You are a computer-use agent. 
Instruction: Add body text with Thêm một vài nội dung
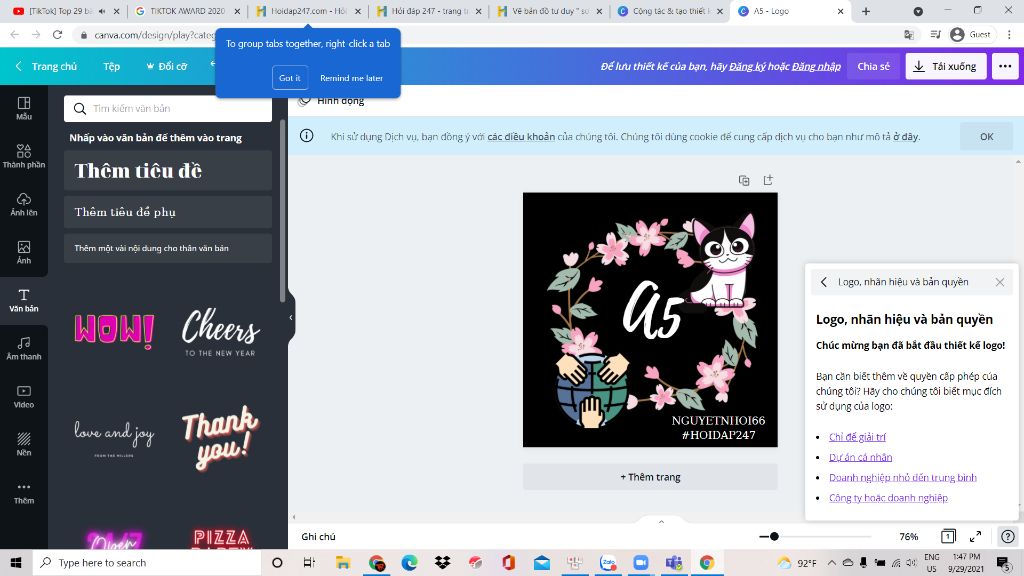point(168,248)
